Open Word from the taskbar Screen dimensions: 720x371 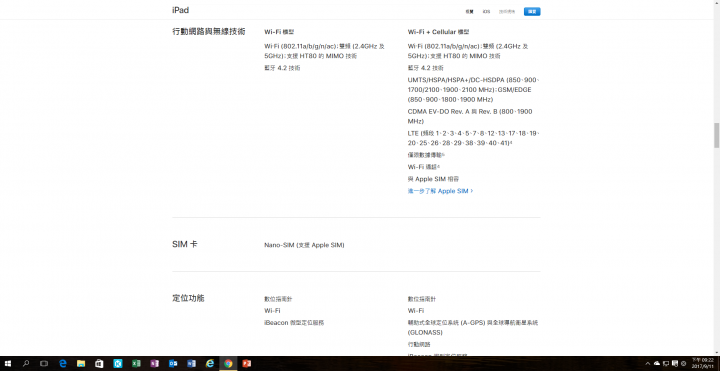pos(191,364)
